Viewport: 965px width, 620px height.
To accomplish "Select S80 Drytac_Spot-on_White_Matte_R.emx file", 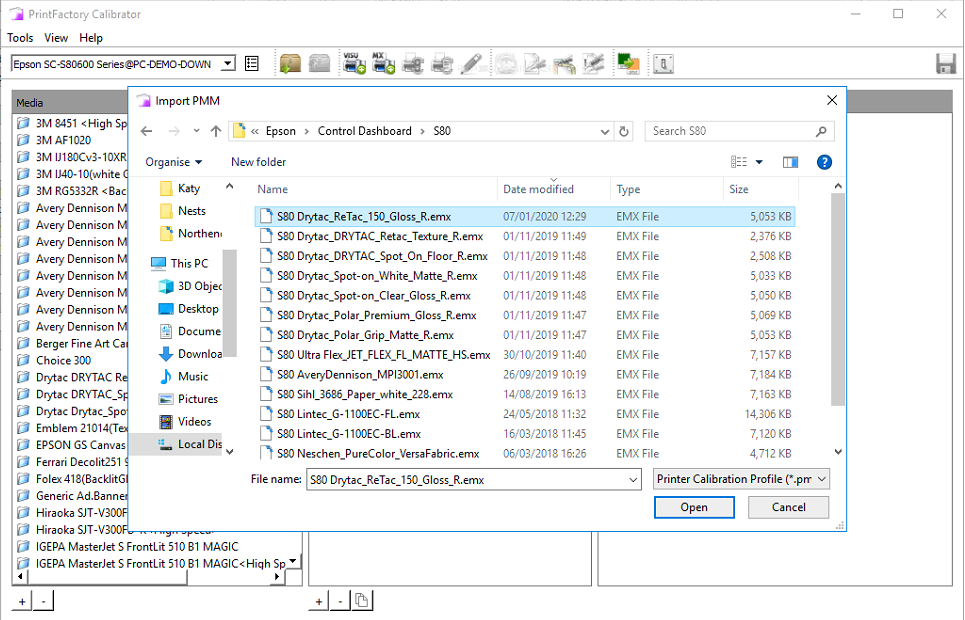I will 377,276.
